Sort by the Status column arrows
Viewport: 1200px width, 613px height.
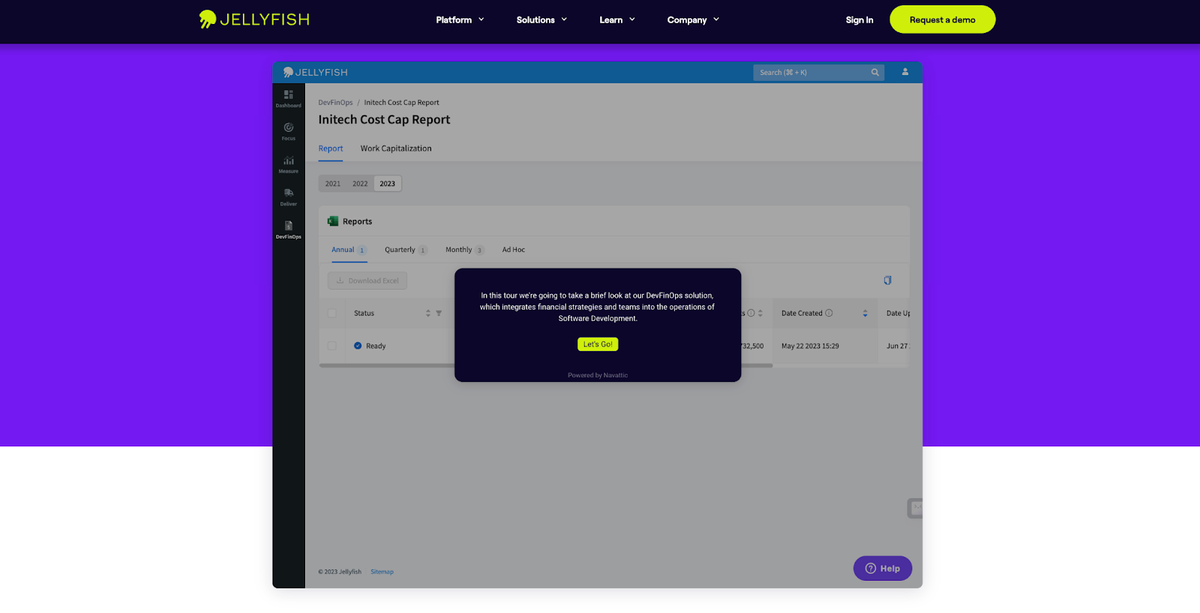(x=428, y=313)
